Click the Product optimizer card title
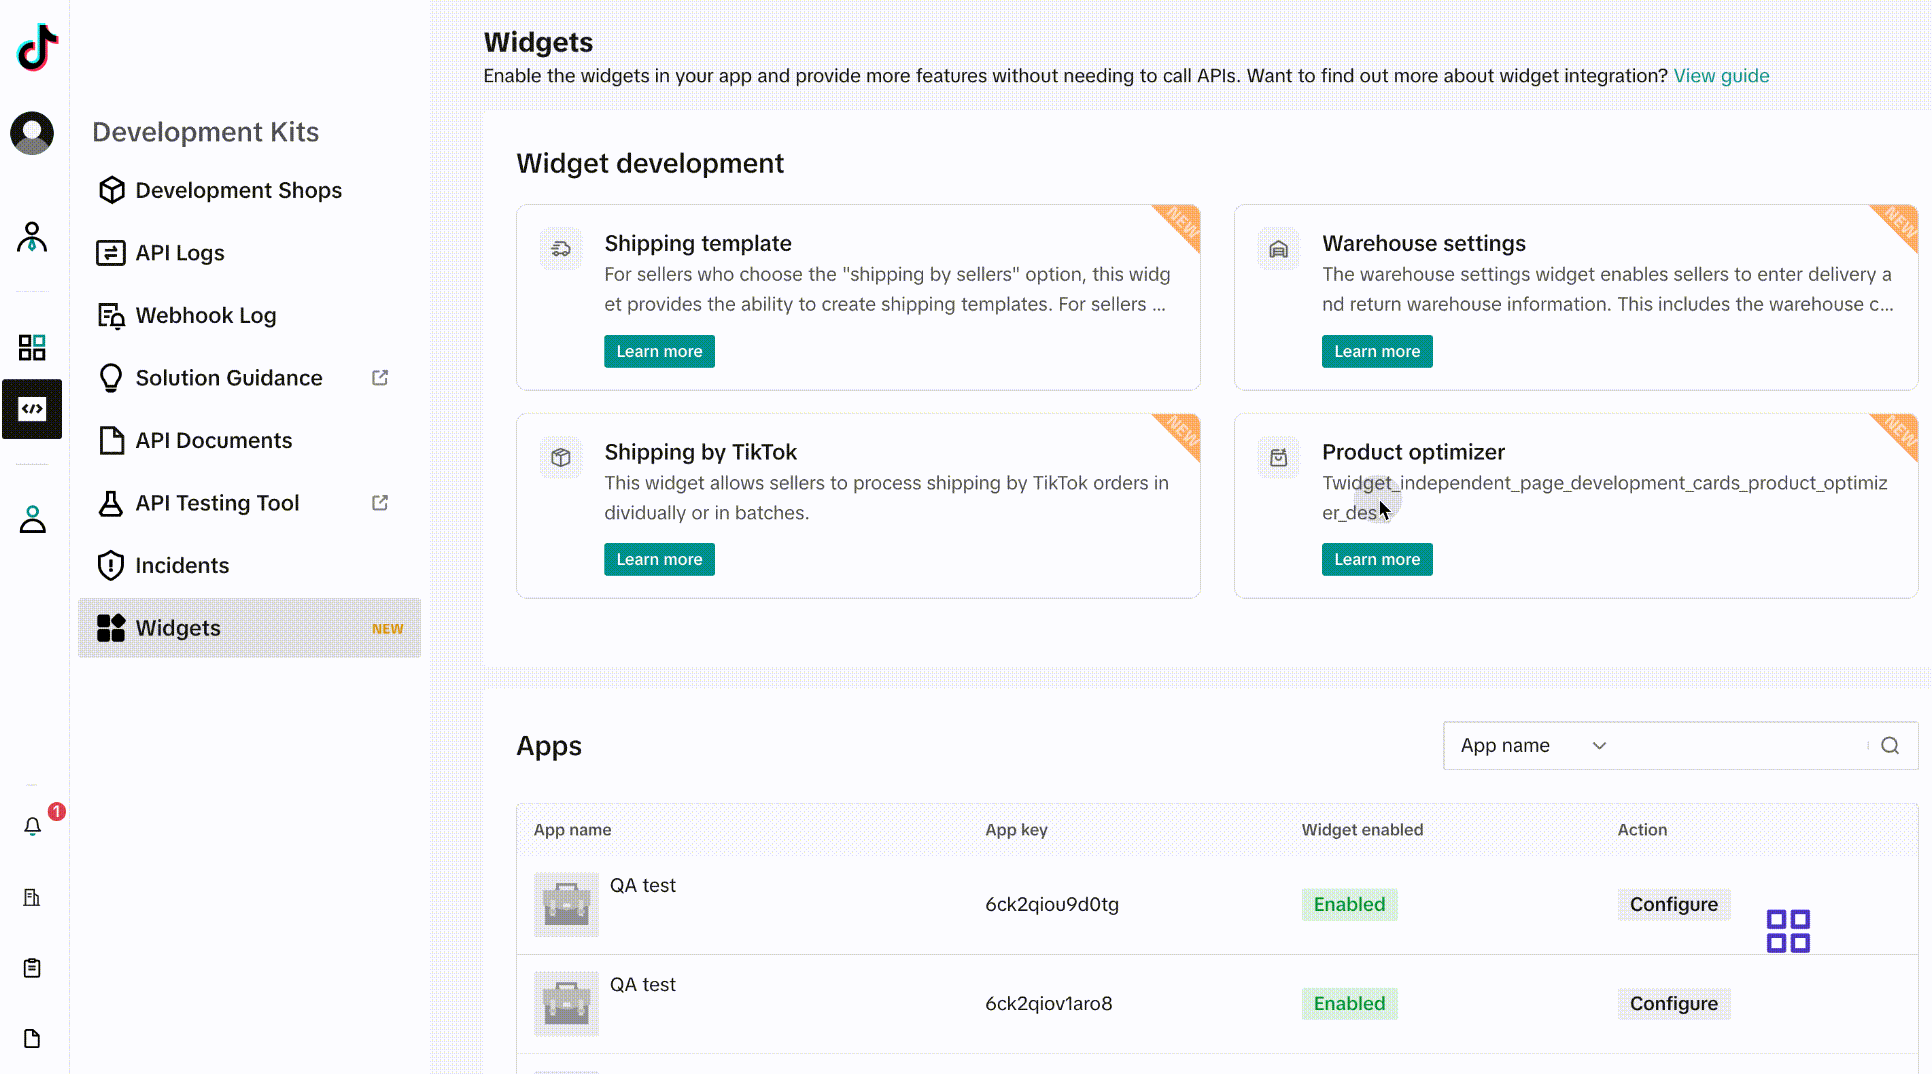This screenshot has height=1074, width=1932. [x=1413, y=452]
